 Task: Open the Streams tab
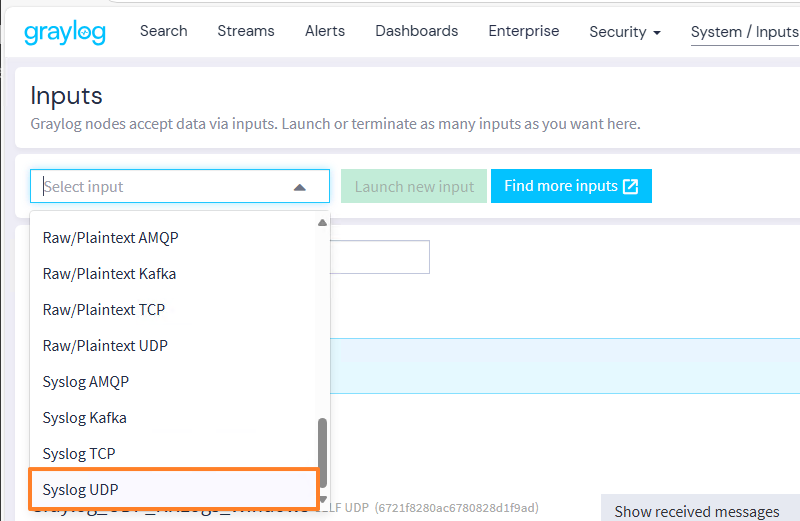246,31
